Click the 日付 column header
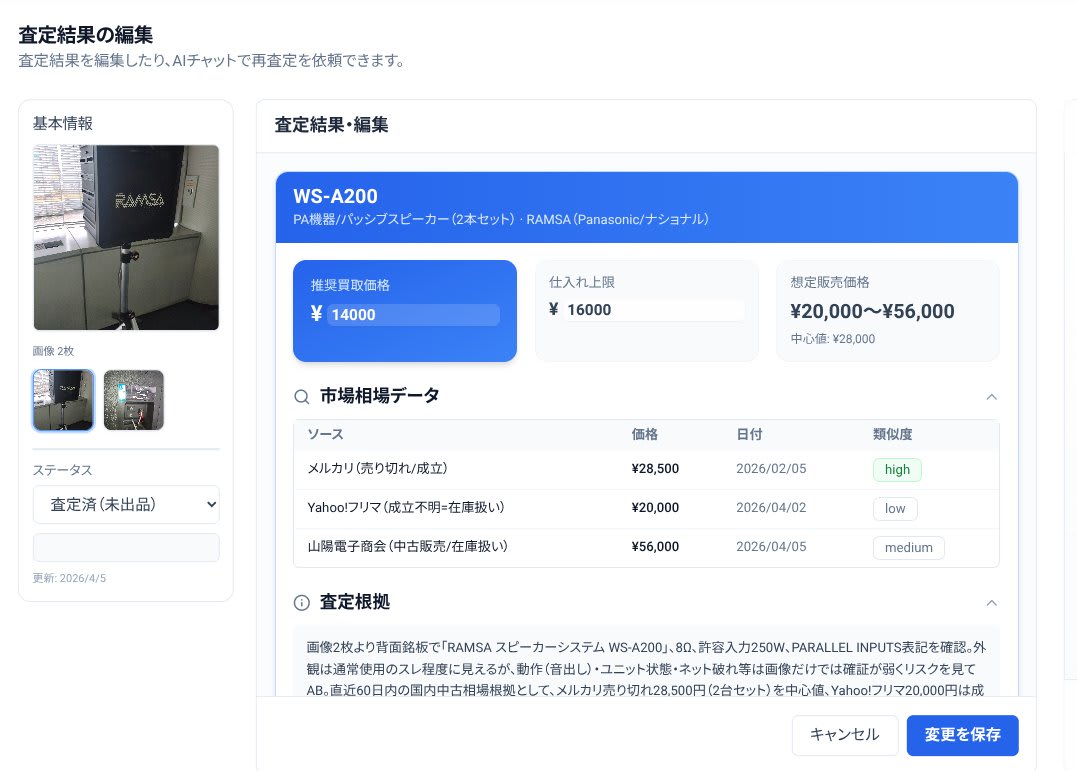The image size is (1077, 771). click(749, 434)
